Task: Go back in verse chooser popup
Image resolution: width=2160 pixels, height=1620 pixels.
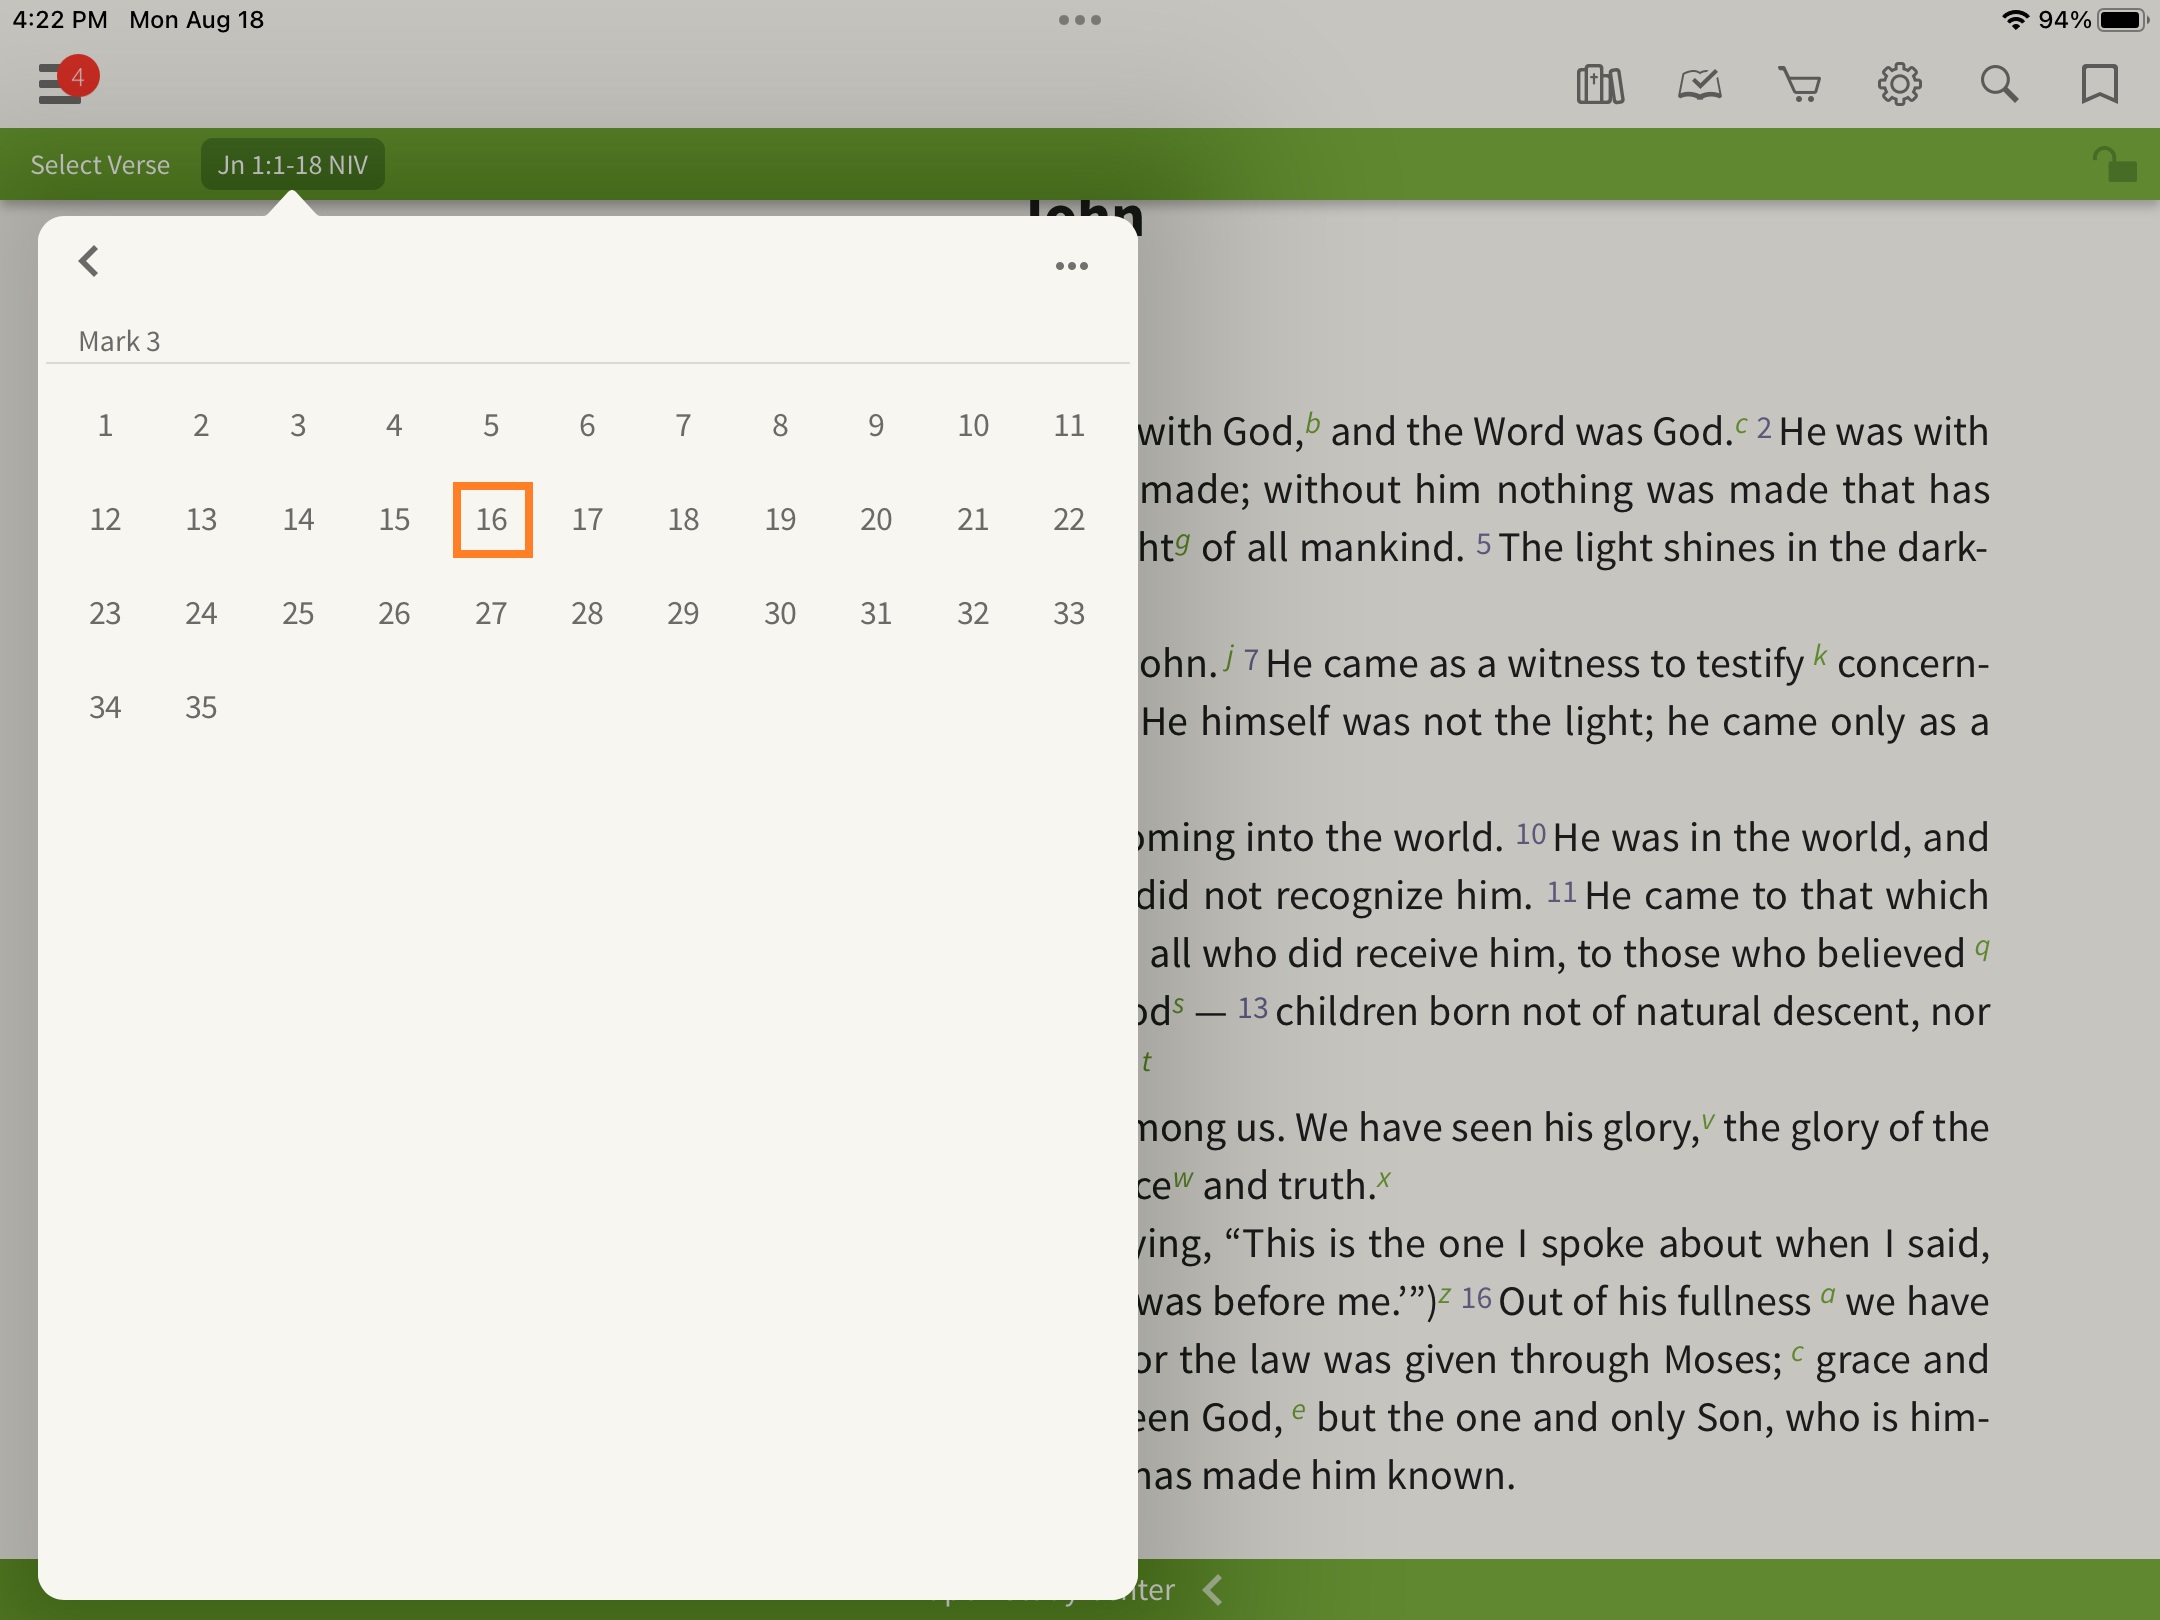Action: pos(89,262)
